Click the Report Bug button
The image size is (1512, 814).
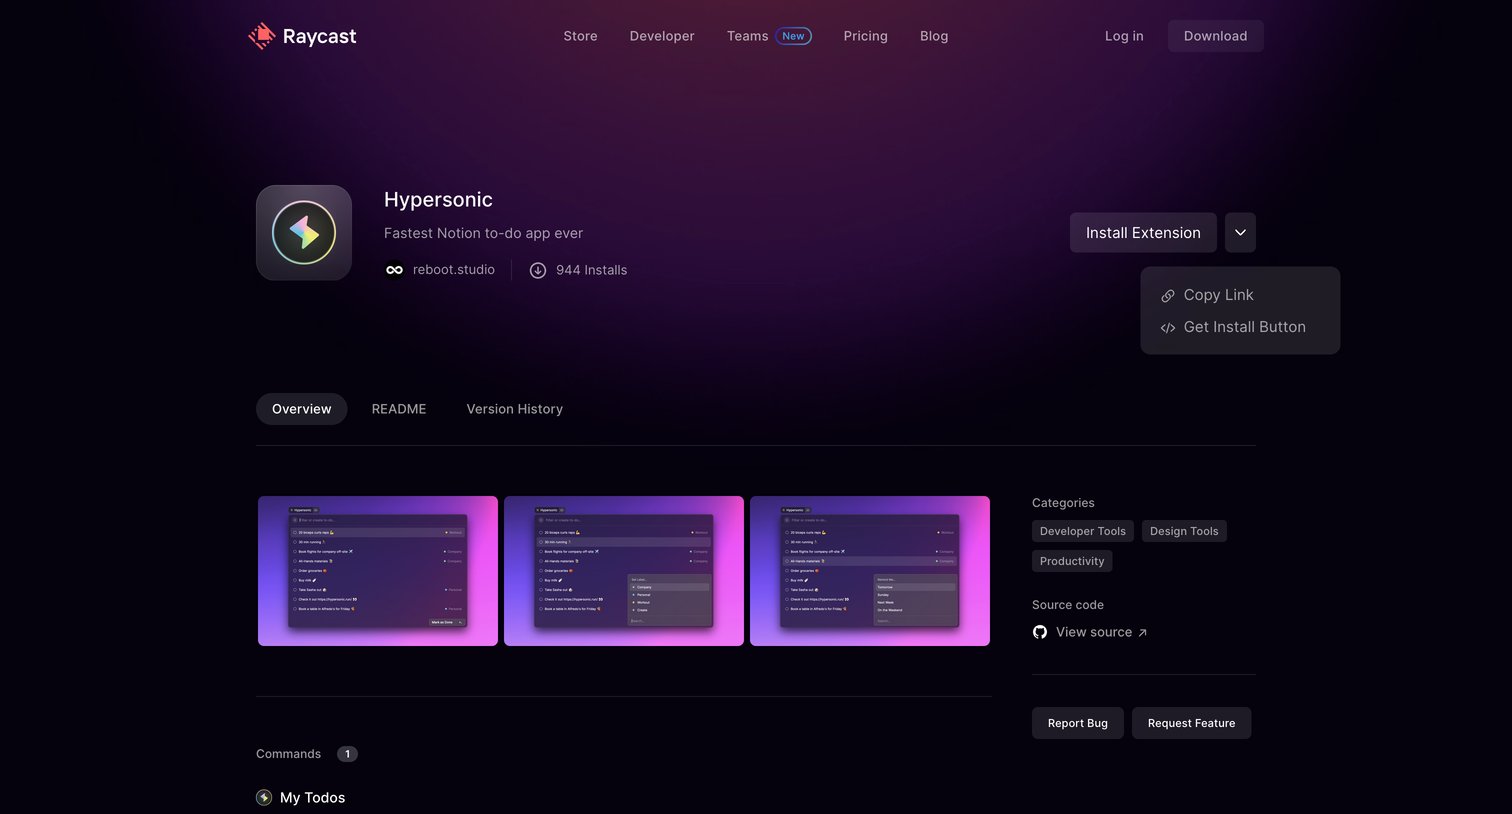click(1077, 723)
